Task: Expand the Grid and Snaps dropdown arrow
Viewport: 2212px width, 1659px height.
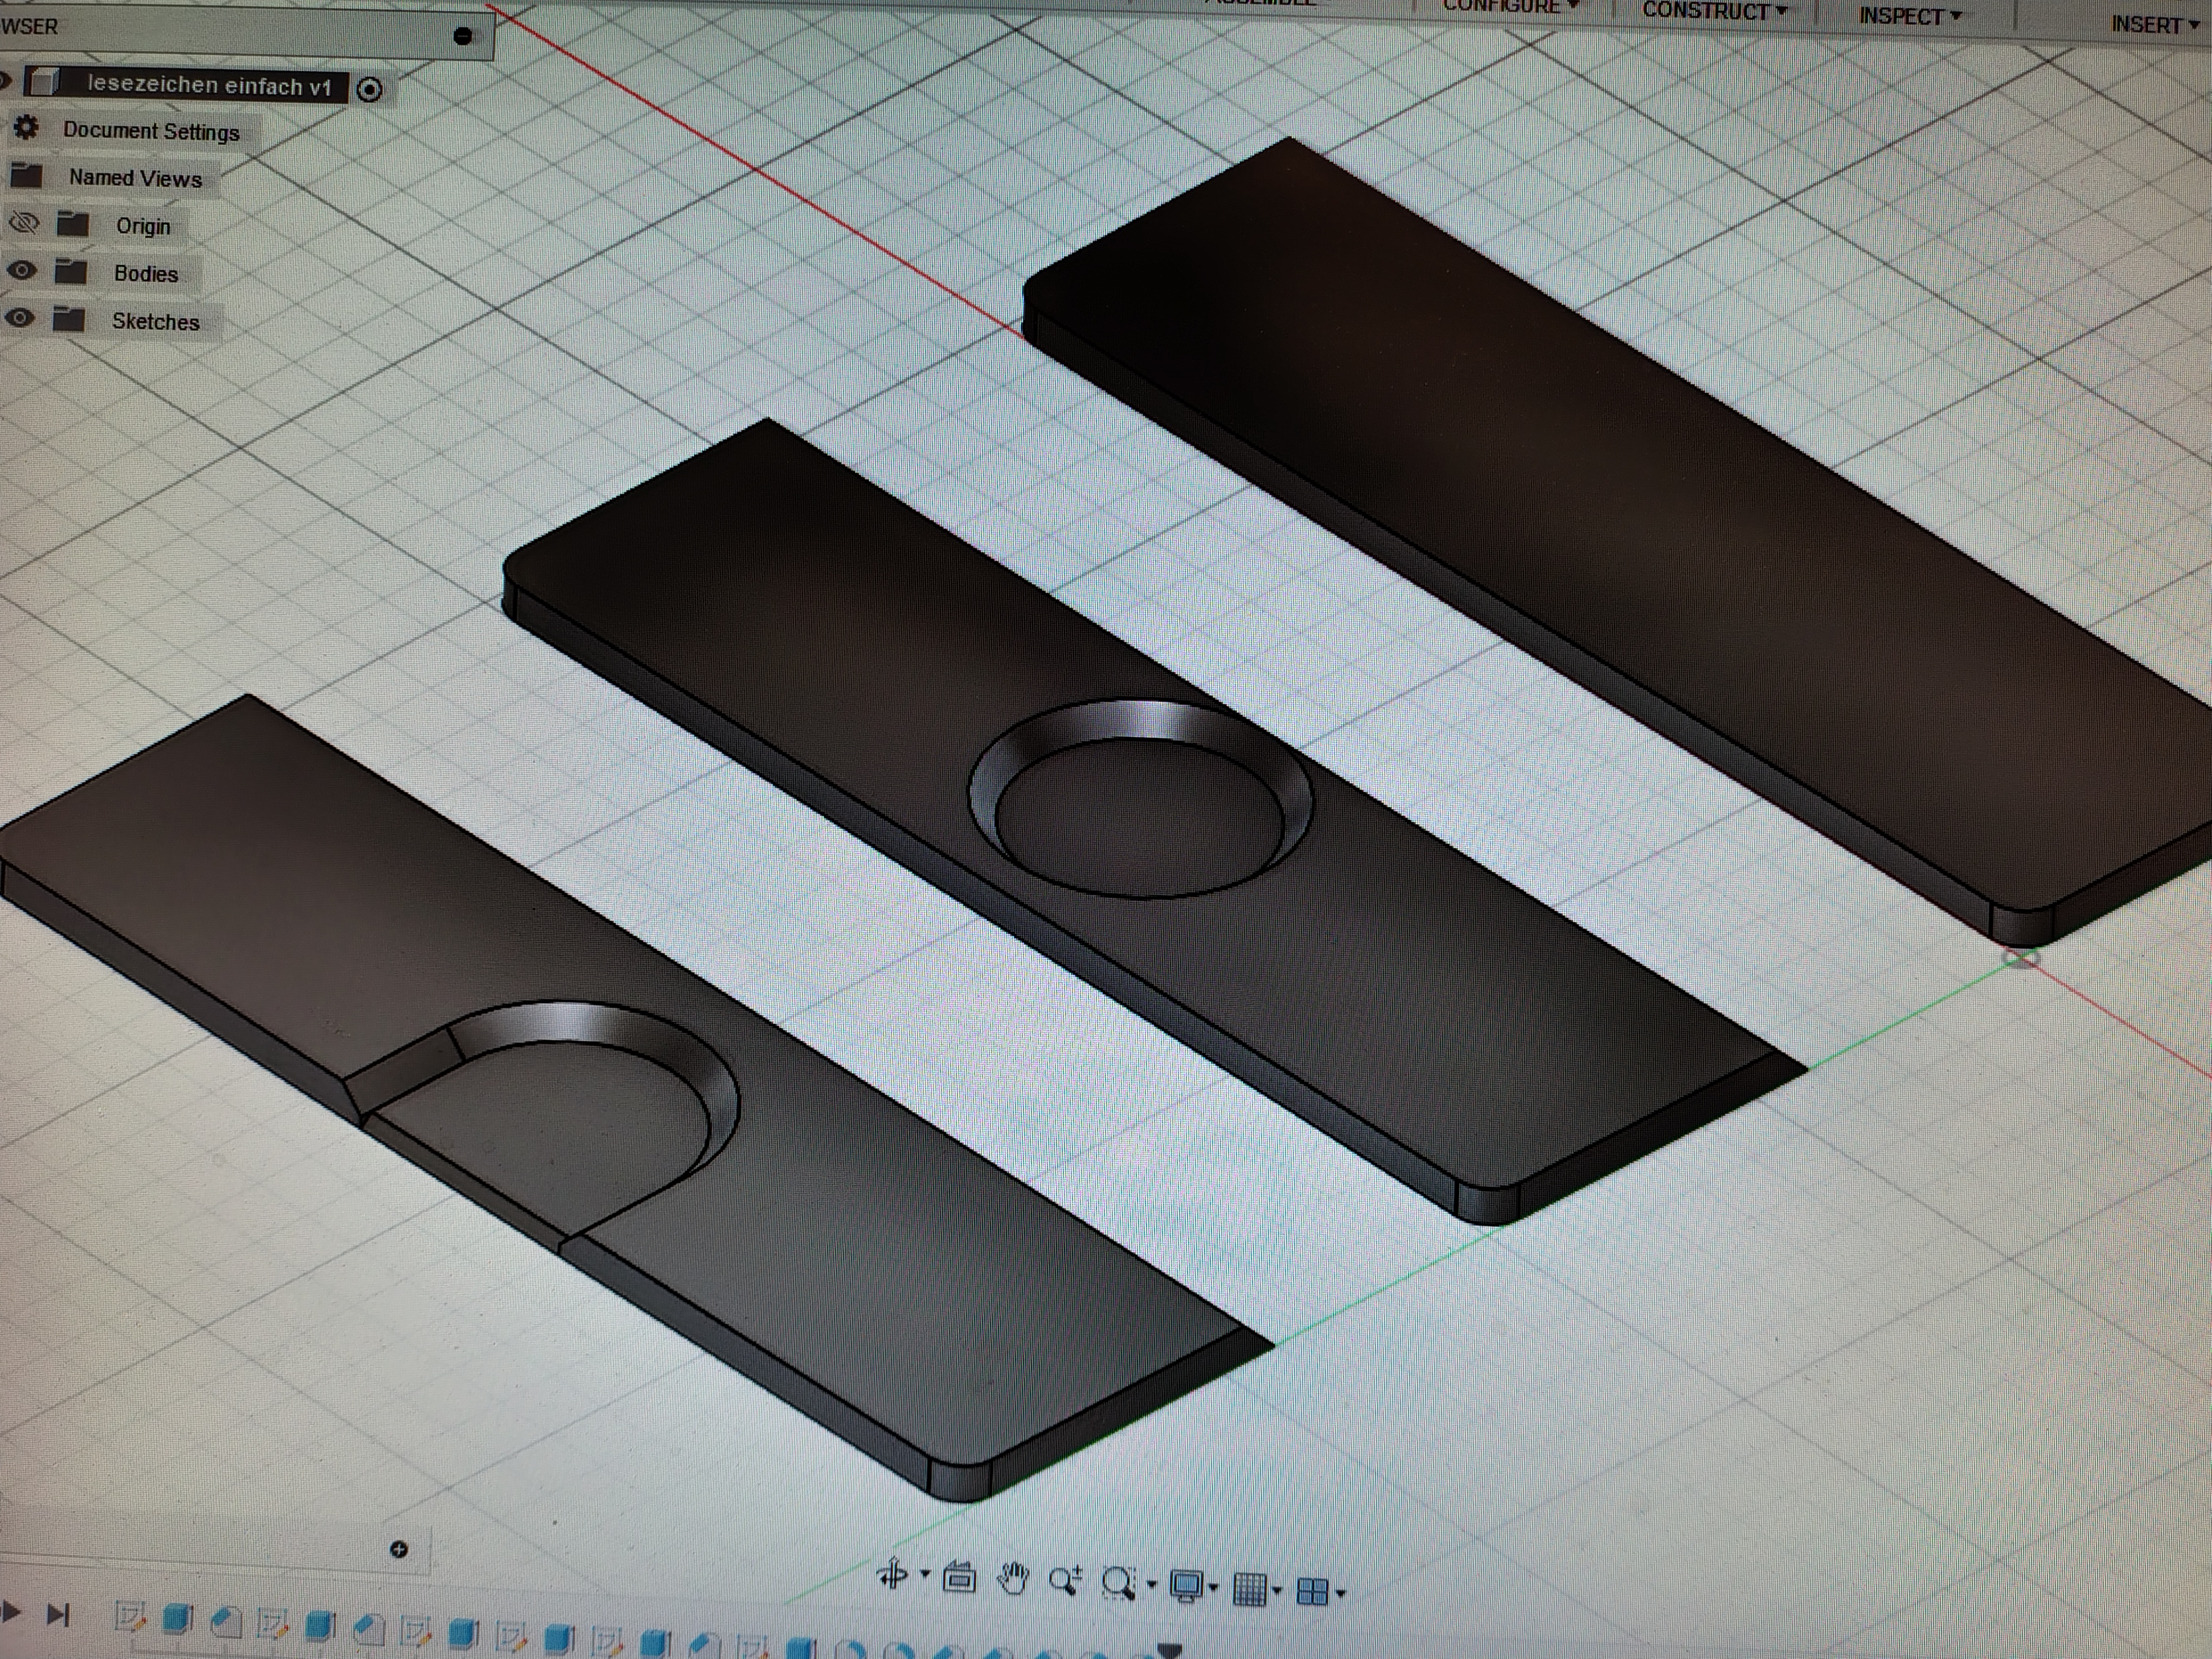Action: pyautogui.click(x=1277, y=1590)
